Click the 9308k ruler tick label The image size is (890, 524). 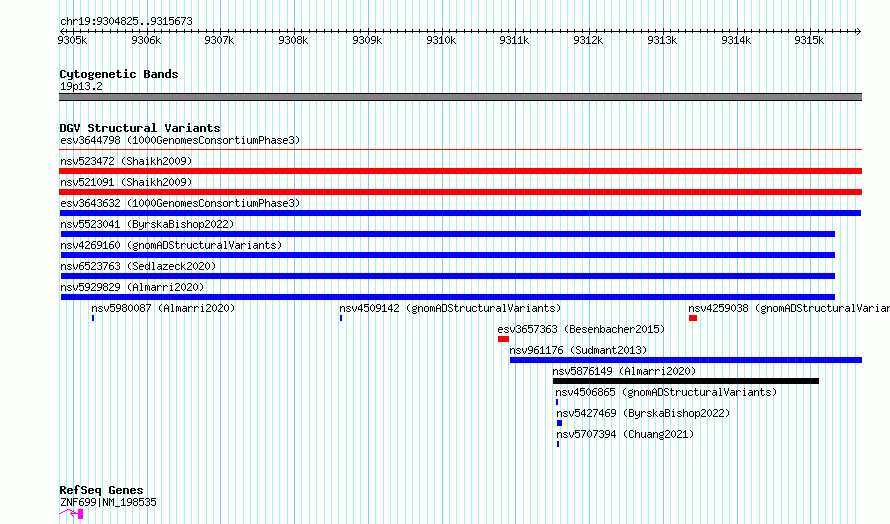(293, 40)
